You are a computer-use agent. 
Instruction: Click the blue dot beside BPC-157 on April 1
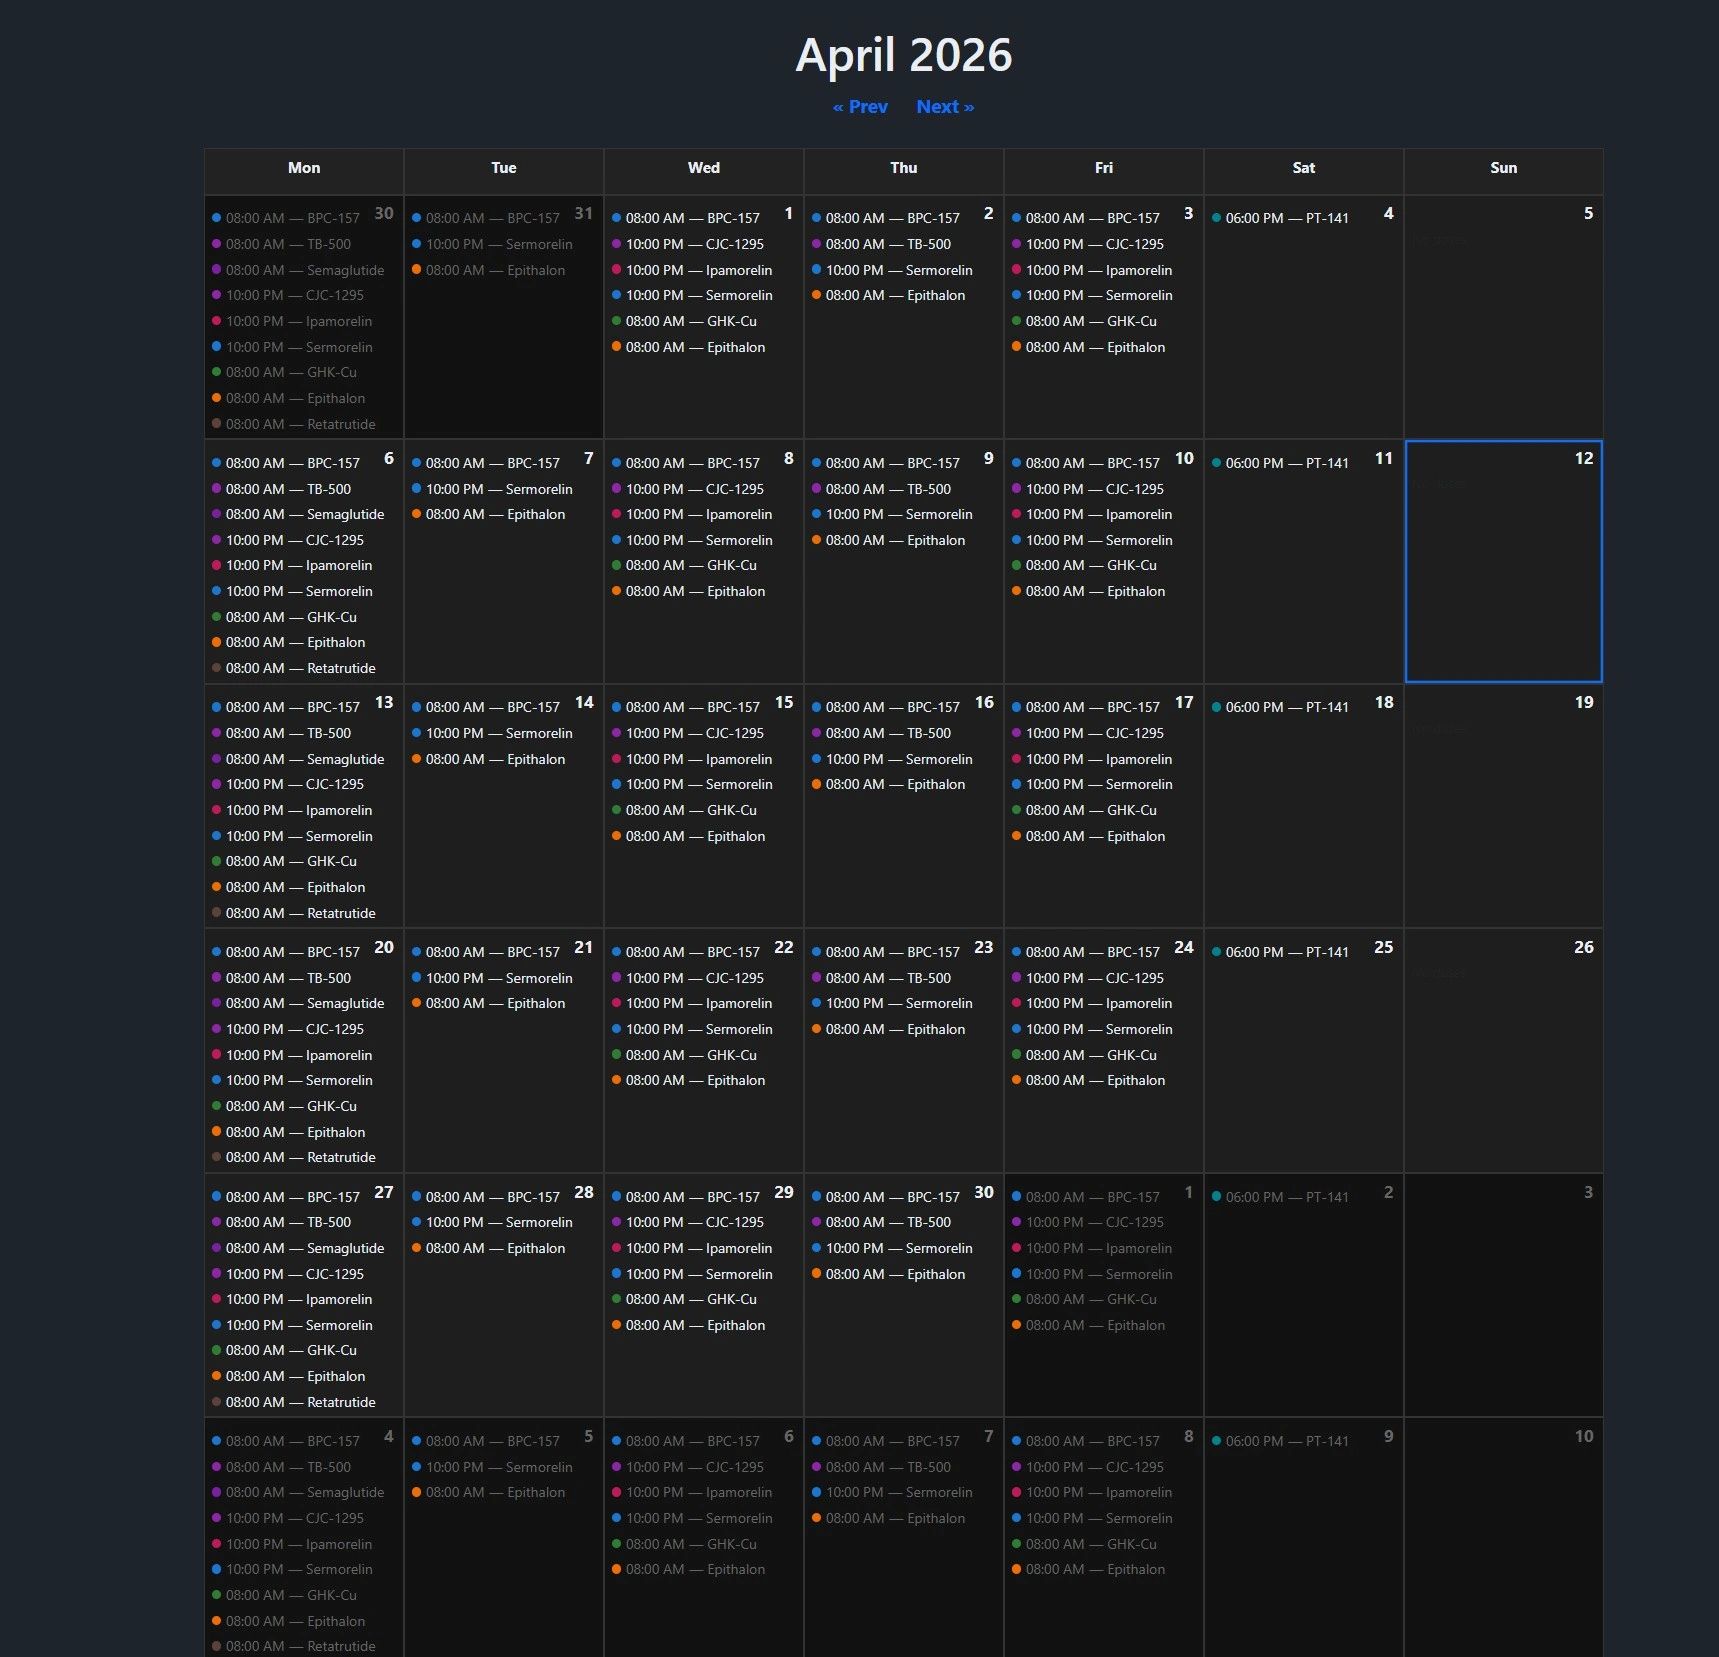[617, 218]
